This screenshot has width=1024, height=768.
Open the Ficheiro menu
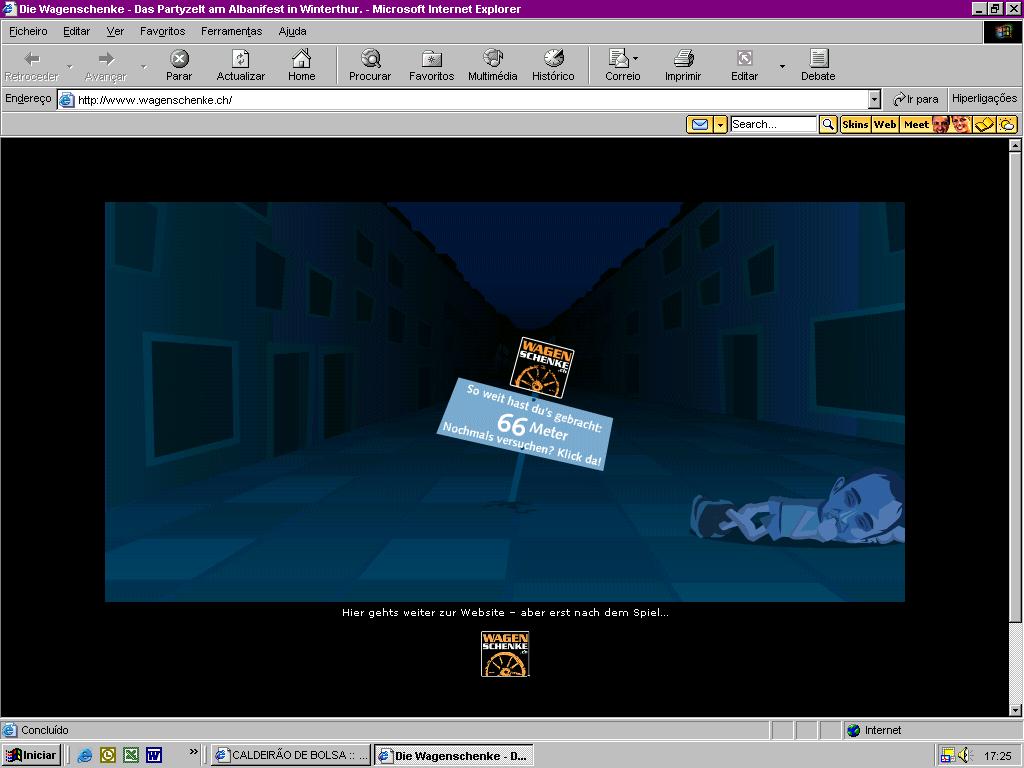[28, 31]
